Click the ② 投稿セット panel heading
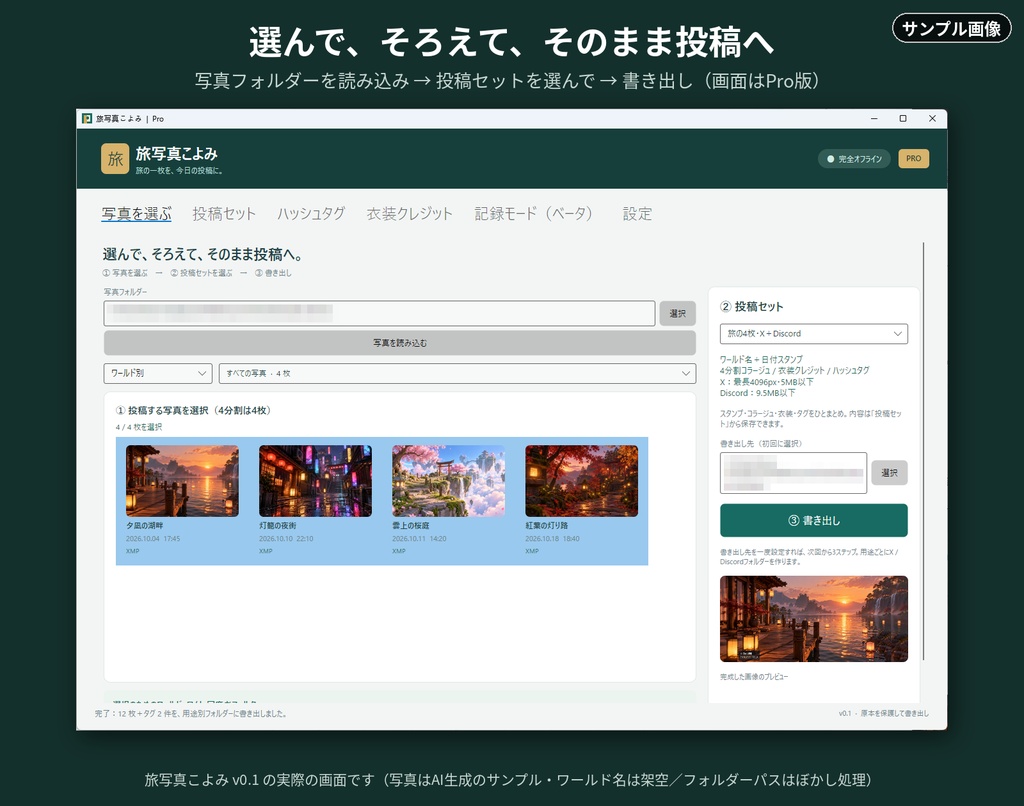This screenshot has height=806, width=1024. pos(752,306)
